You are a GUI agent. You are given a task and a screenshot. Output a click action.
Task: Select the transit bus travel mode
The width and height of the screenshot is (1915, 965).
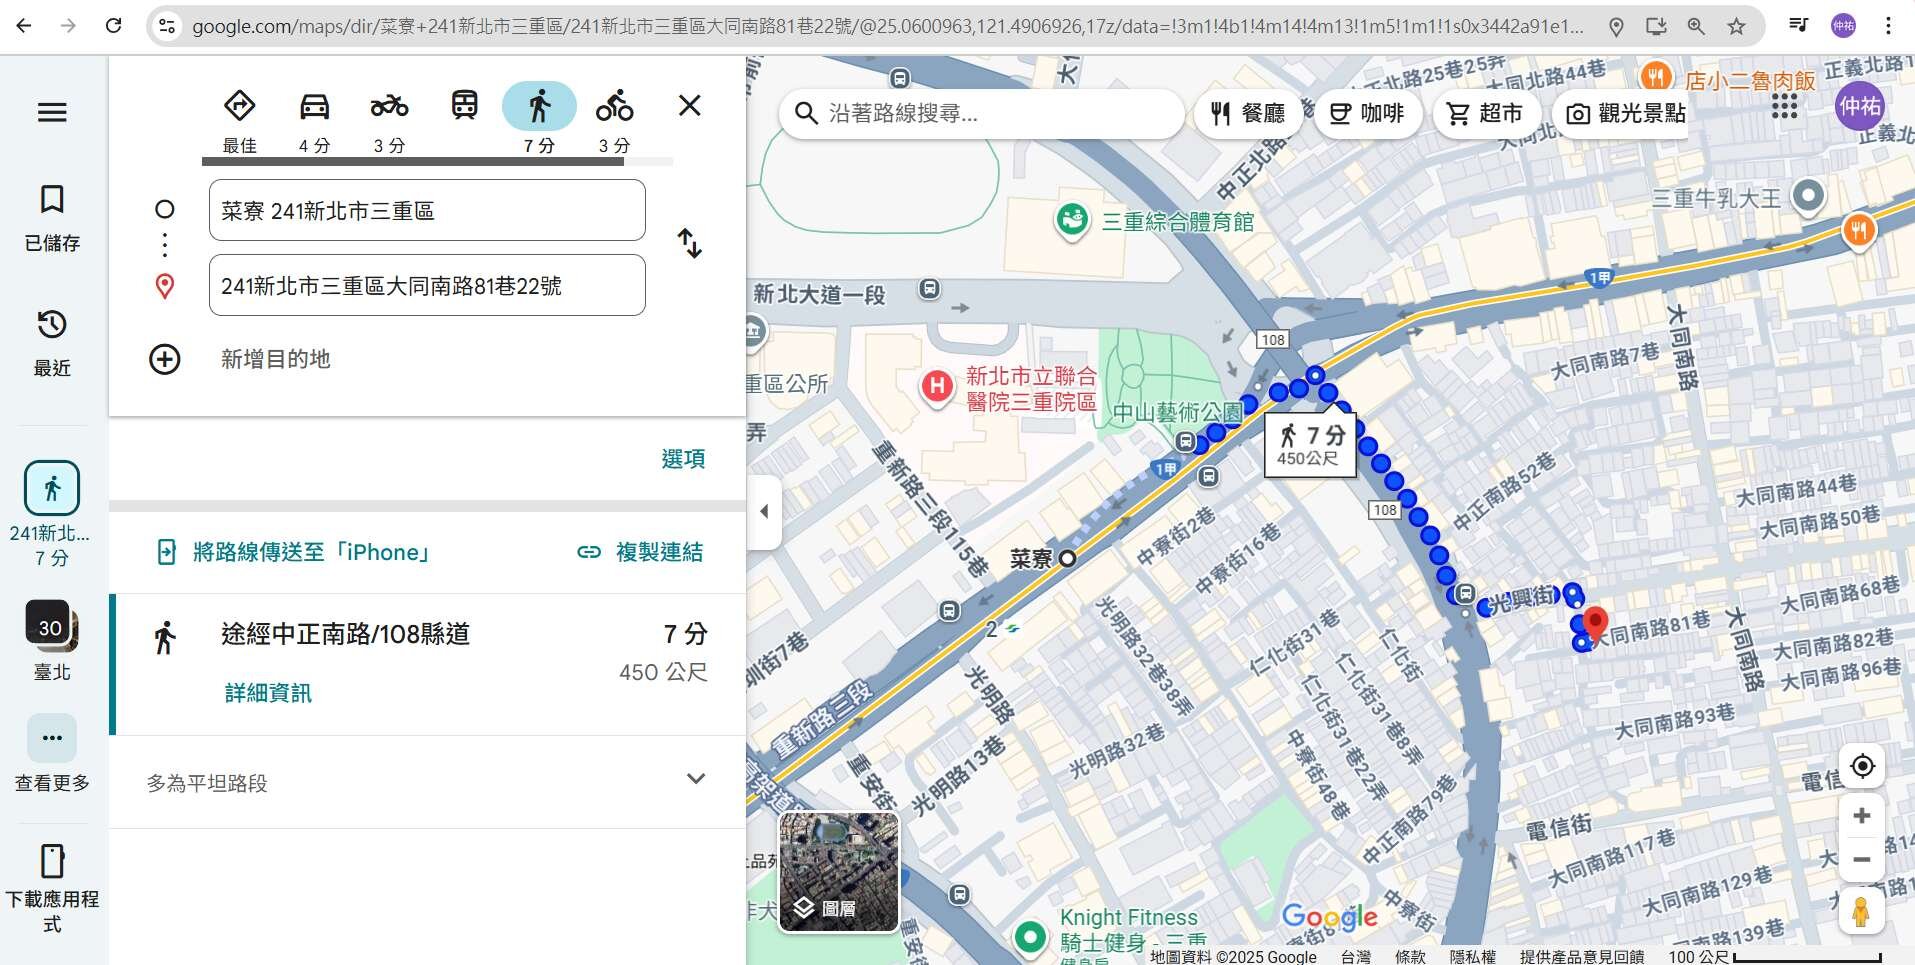click(464, 106)
